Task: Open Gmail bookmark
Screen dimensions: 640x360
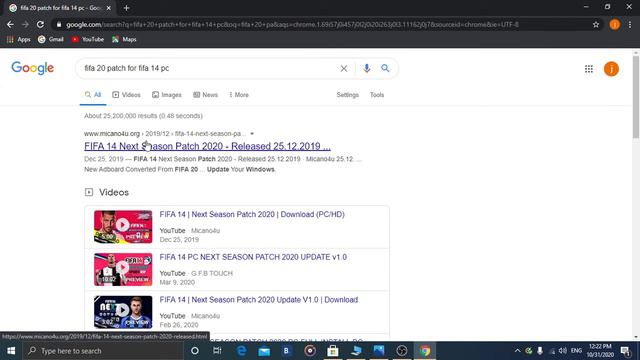Action: [x=51, y=39]
